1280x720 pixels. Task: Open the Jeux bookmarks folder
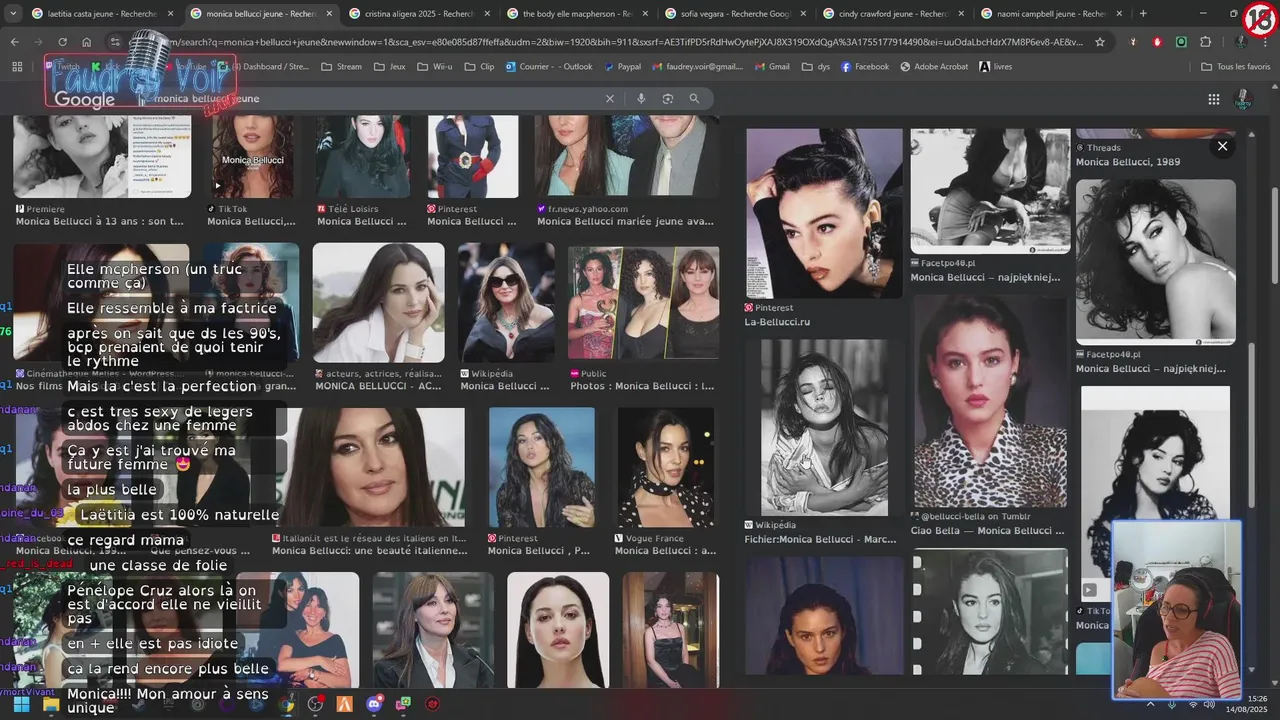(x=389, y=67)
